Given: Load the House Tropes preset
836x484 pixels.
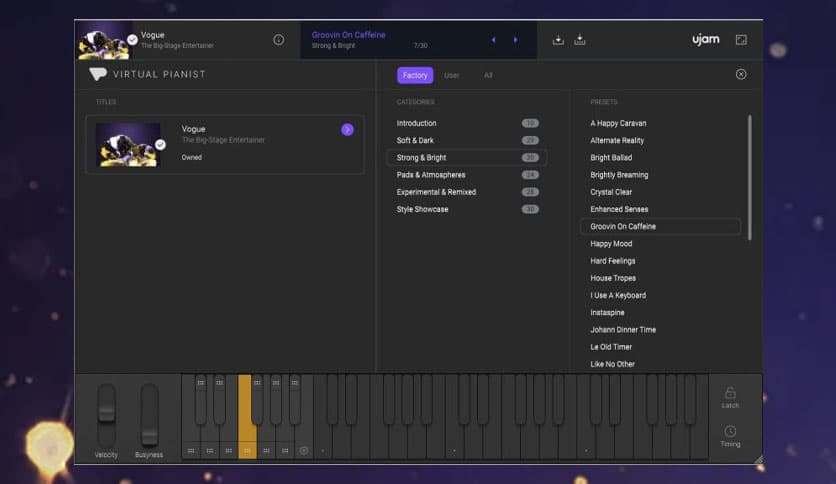Looking at the screenshot, I should coord(613,278).
